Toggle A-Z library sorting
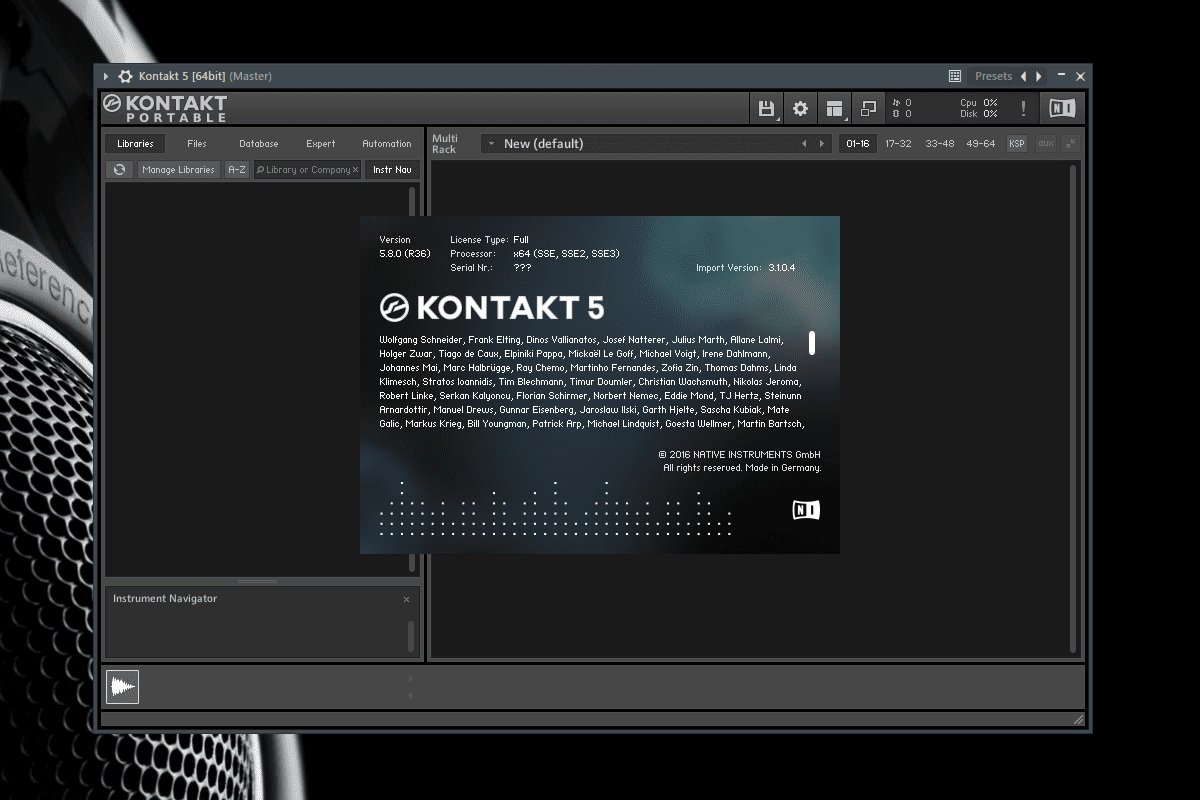Viewport: 1200px width, 800px height. point(237,170)
